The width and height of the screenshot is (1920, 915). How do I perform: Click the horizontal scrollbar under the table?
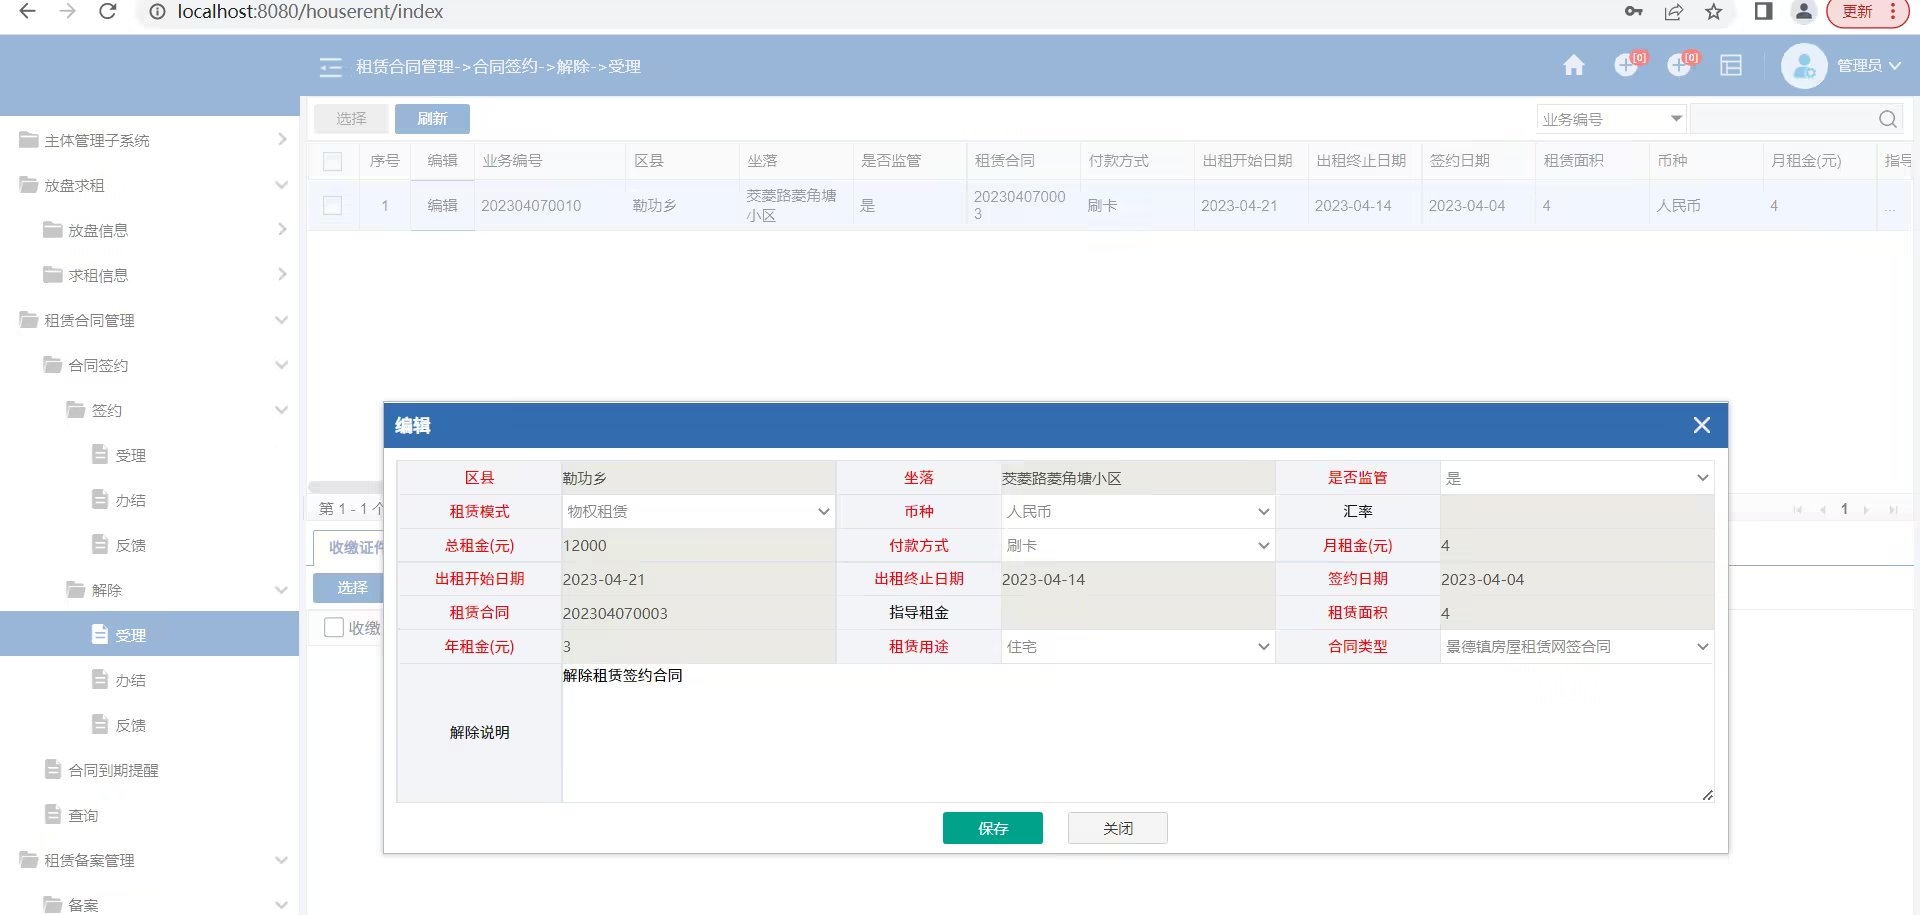345,487
